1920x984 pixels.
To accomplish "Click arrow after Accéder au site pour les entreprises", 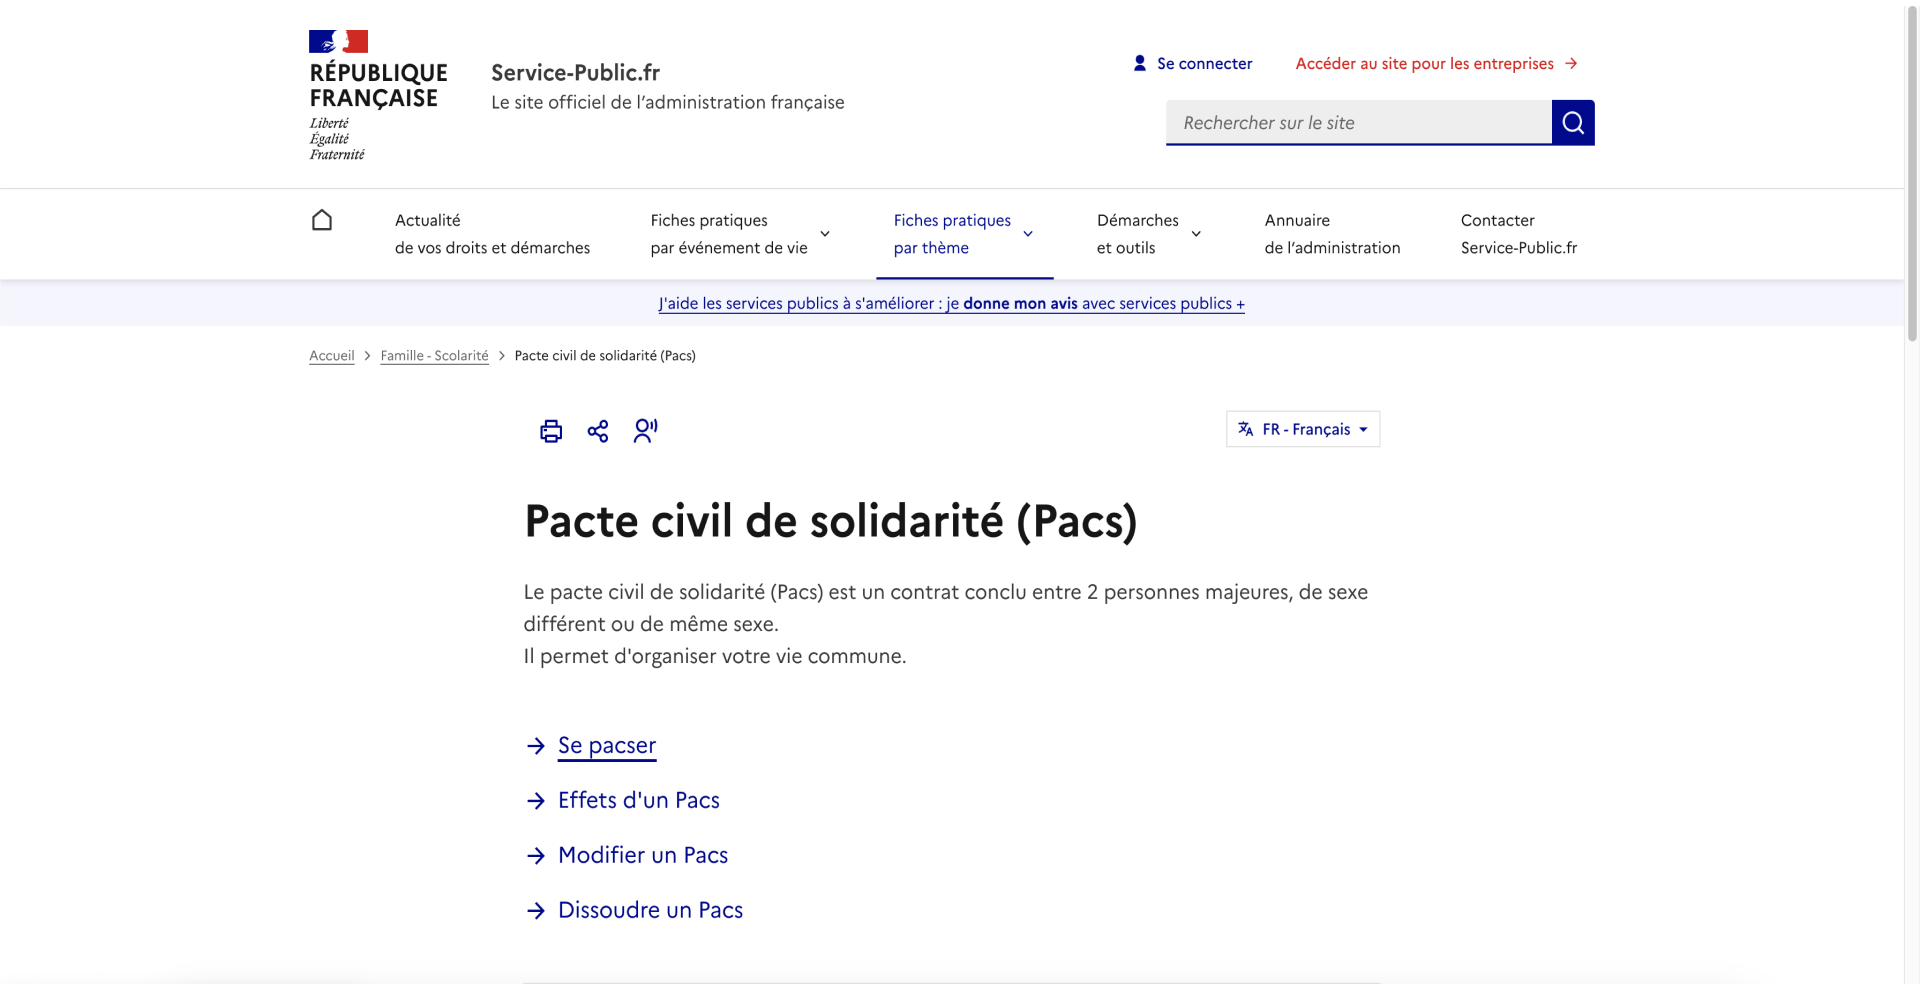I will [x=1571, y=63].
